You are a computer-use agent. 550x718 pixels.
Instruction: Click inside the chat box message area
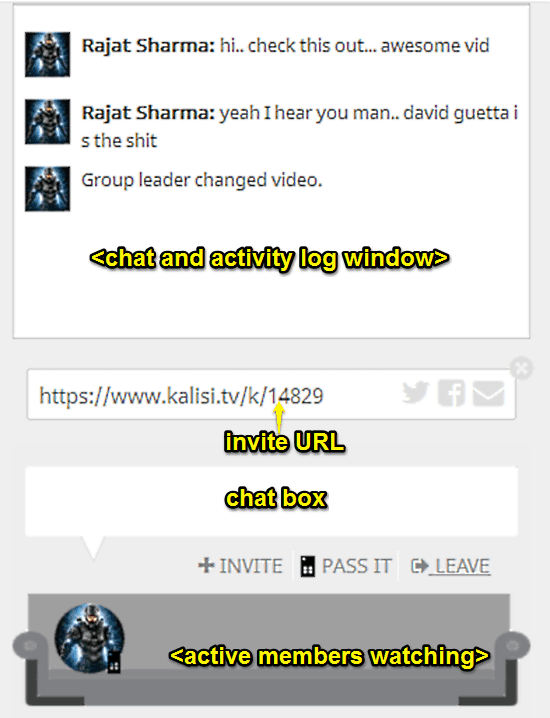click(x=271, y=501)
